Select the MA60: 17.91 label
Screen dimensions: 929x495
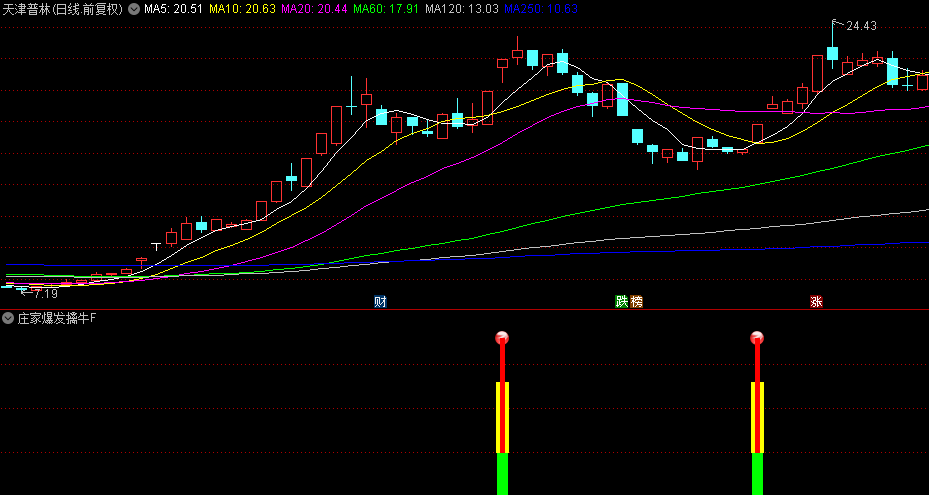coord(386,9)
